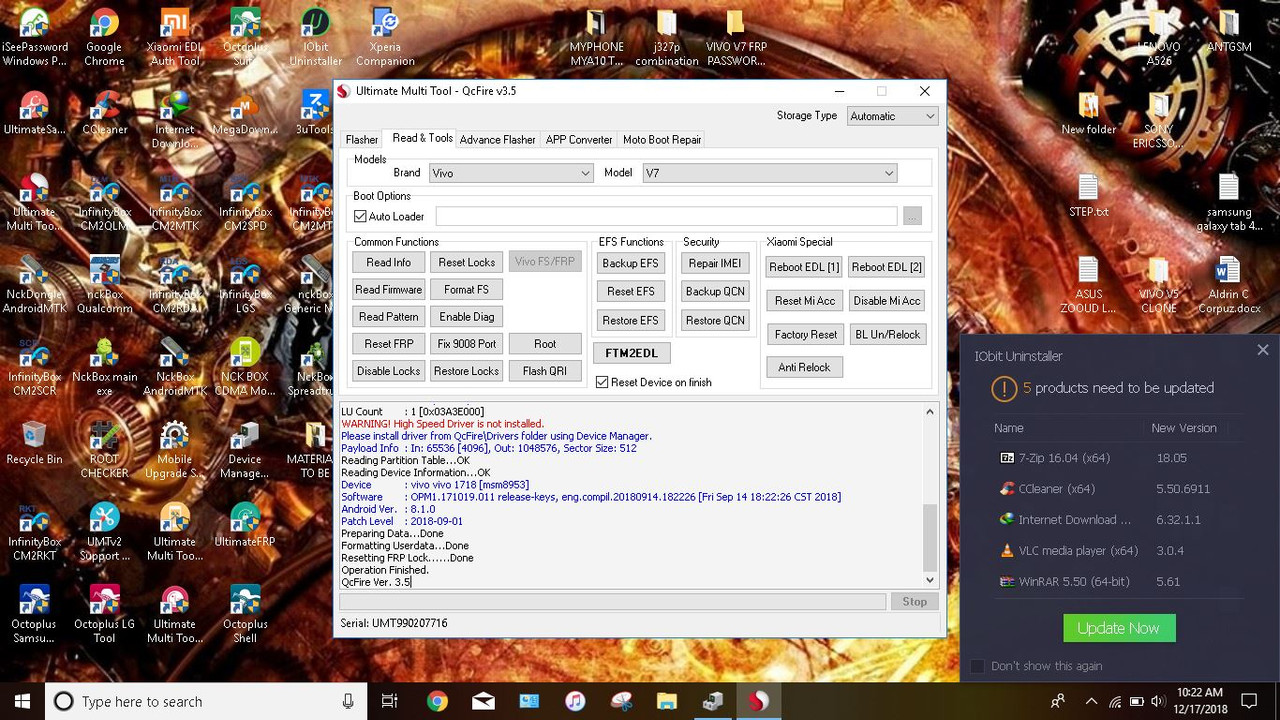
Task: Expand the Brand dropdown
Action: pos(586,173)
